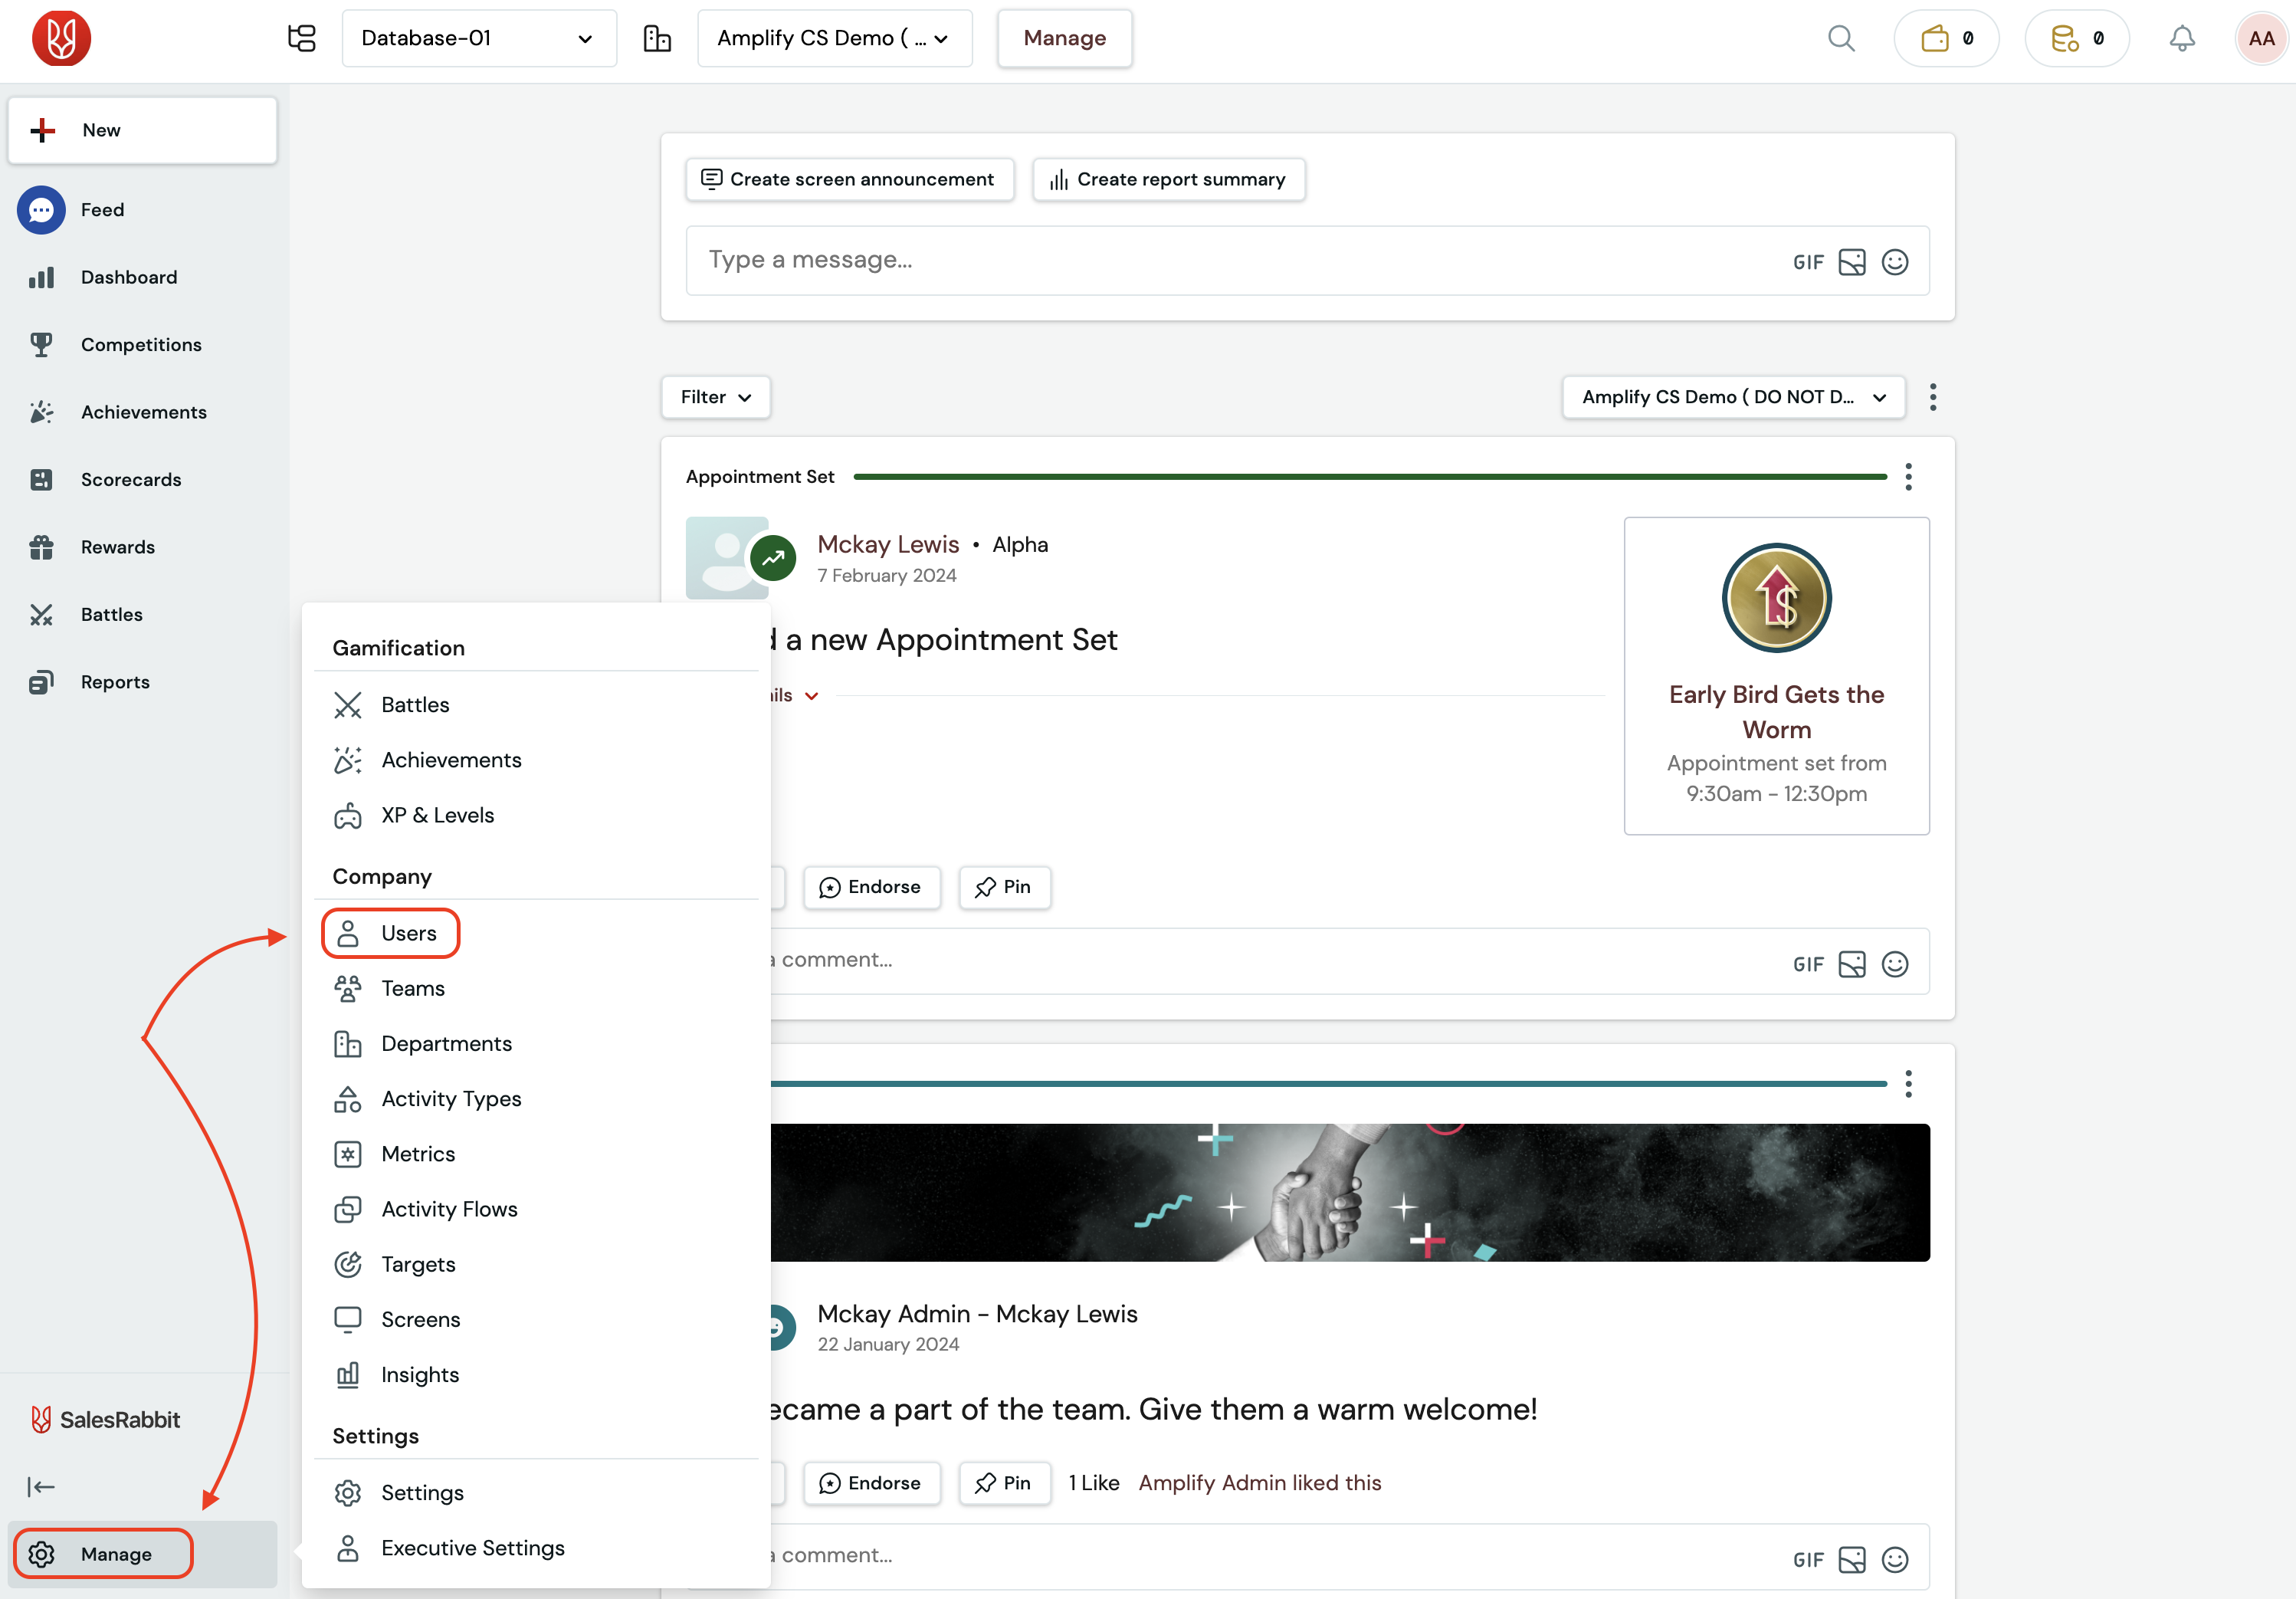Endorse the welcome post

point(871,1483)
